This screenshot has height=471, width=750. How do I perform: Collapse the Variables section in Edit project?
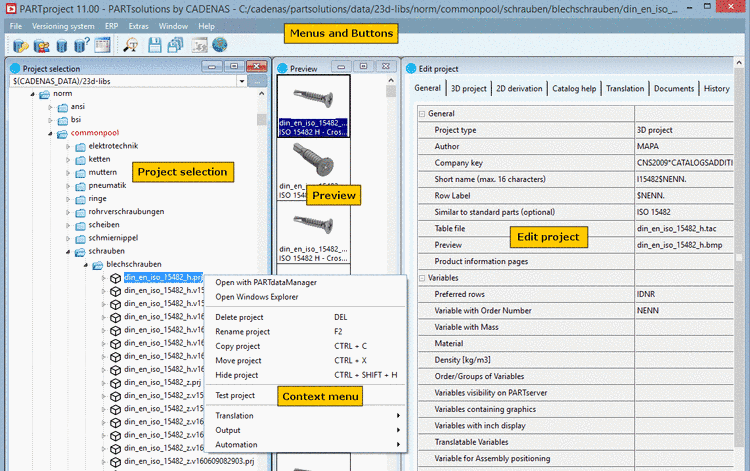tap(422, 278)
